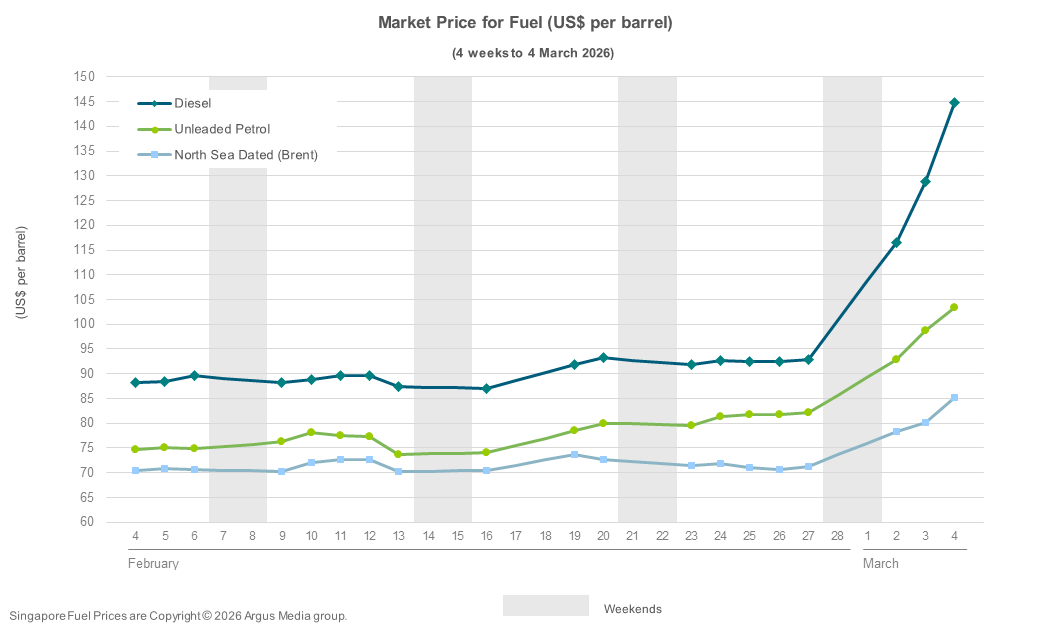The width and height of the screenshot is (1053, 635).
Task: Click the Diesel marker on 20 February
Action: tap(603, 357)
